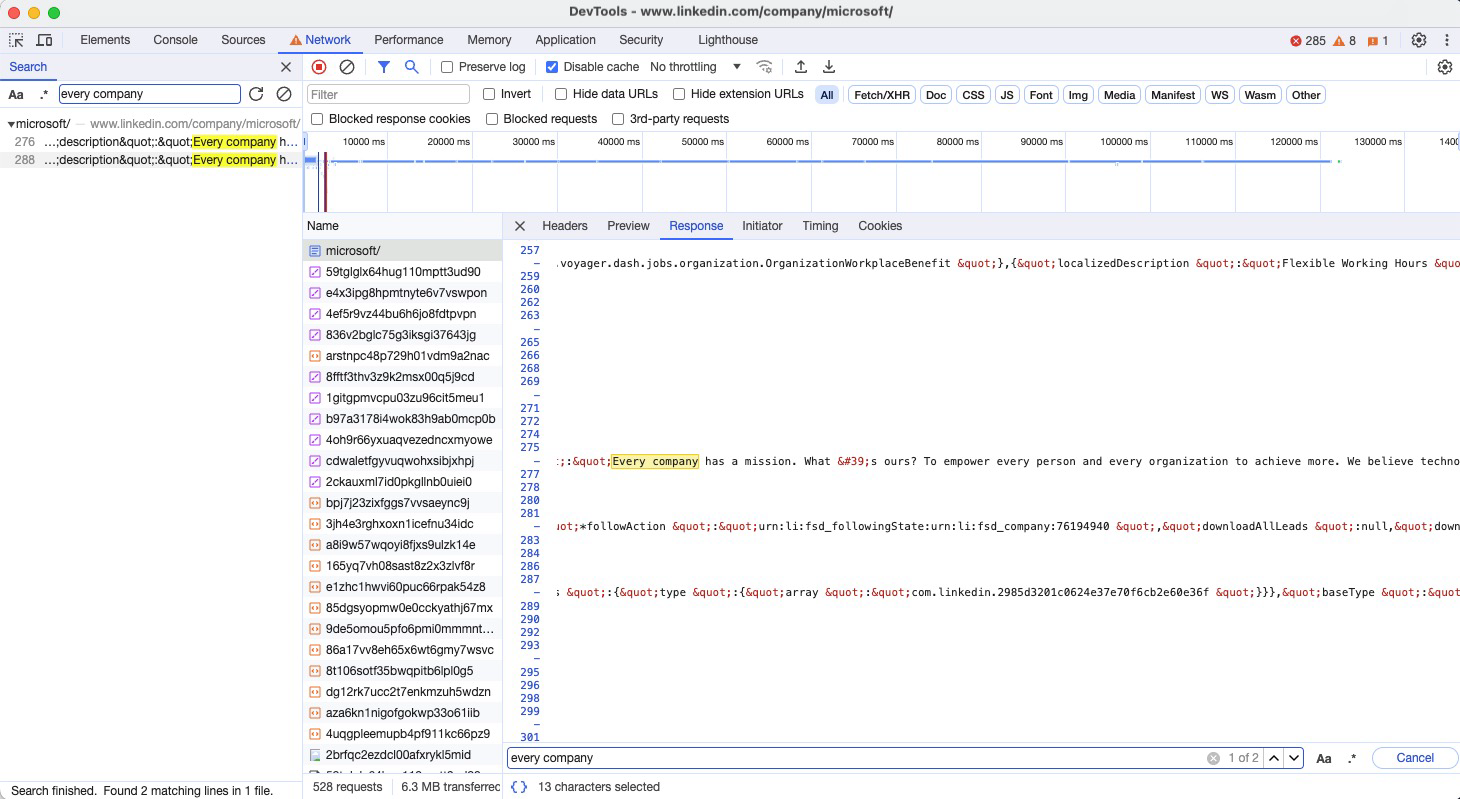Toggle the device emulation toolbar

click(x=45, y=39)
